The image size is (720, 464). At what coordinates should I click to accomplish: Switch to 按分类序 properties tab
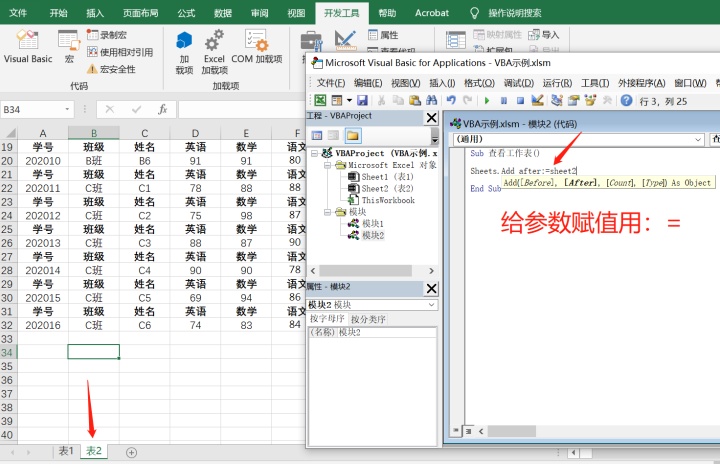pyautogui.click(x=368, y=319)
